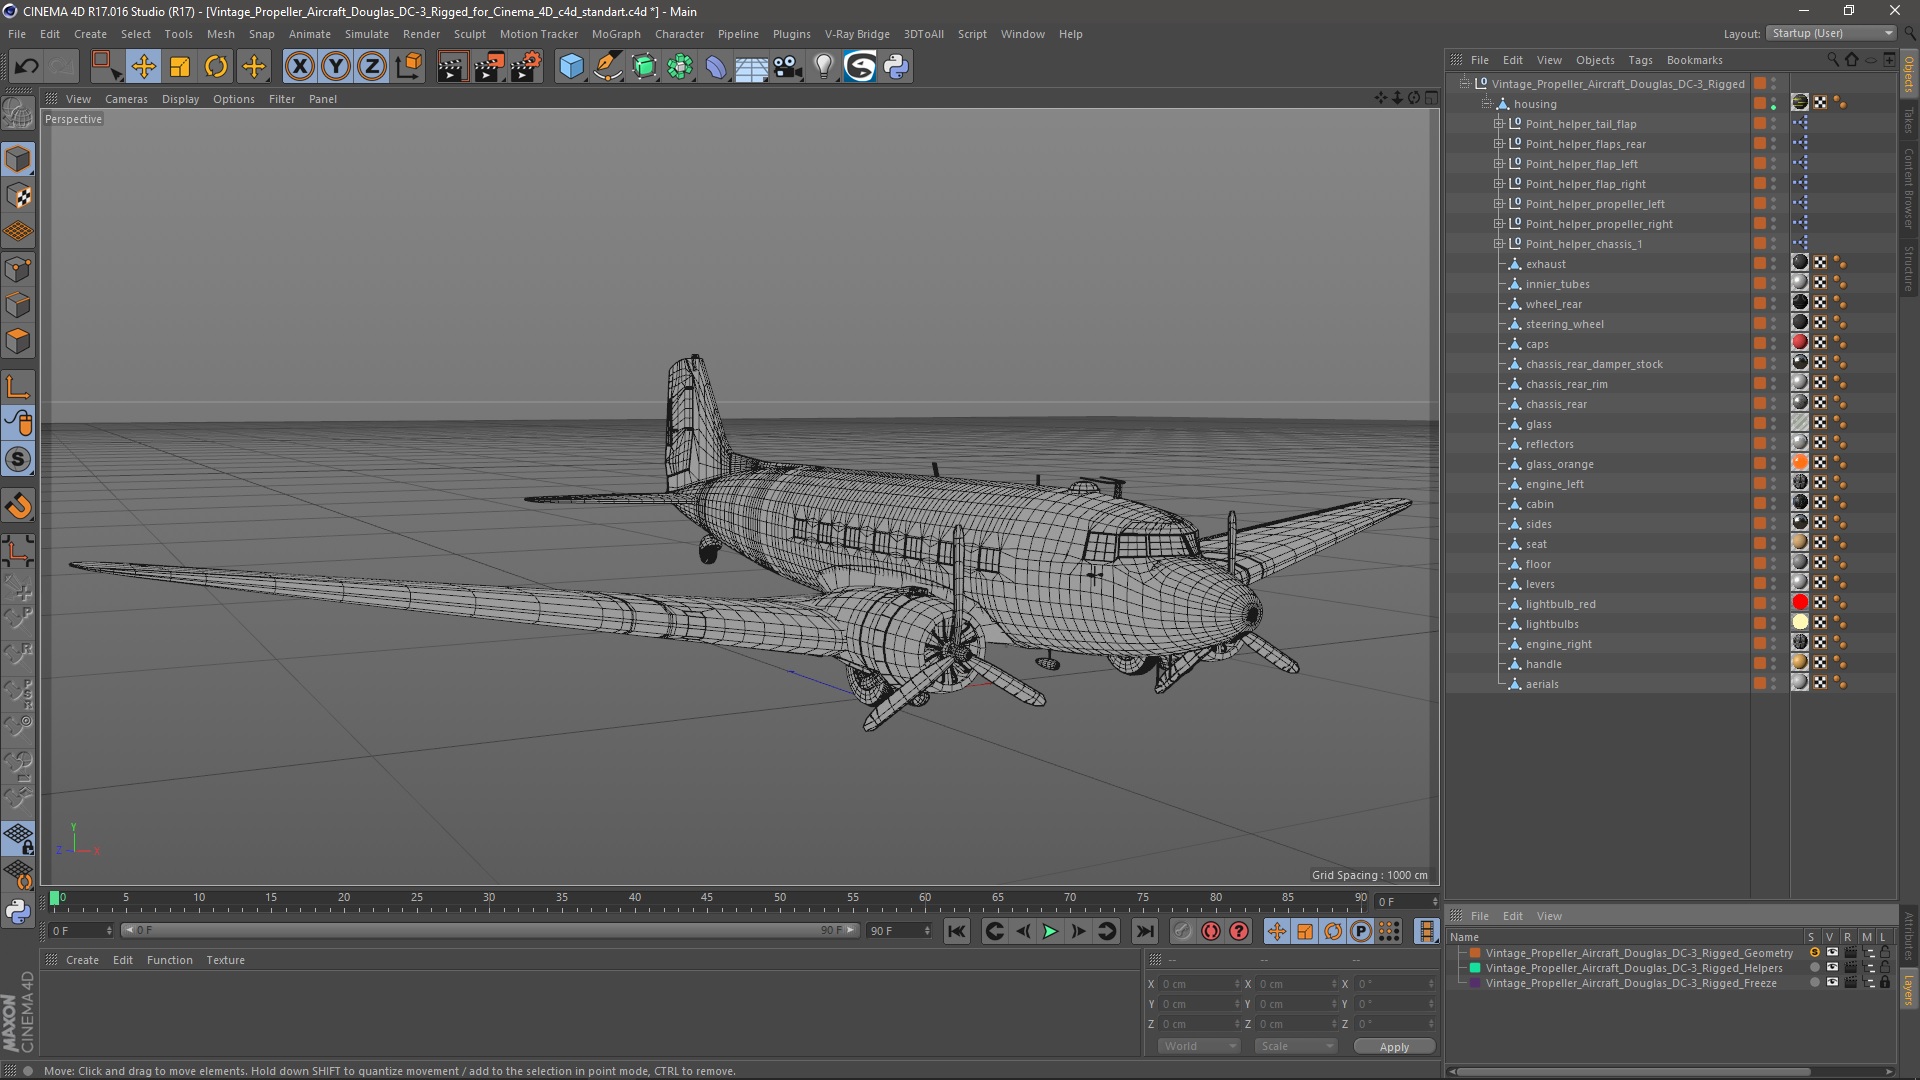The width and height of the screenshot is (1920, 1080).
Task: Click the Go to Start playback button
Action: click(957, 931)
